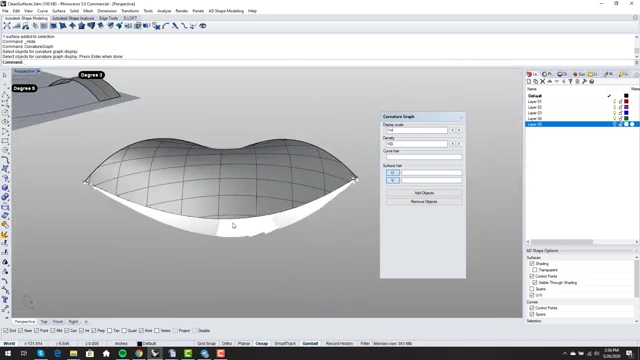Click the lock icon of Layer 02
This screenshot has height=360, width=640.
pos(620,107)
